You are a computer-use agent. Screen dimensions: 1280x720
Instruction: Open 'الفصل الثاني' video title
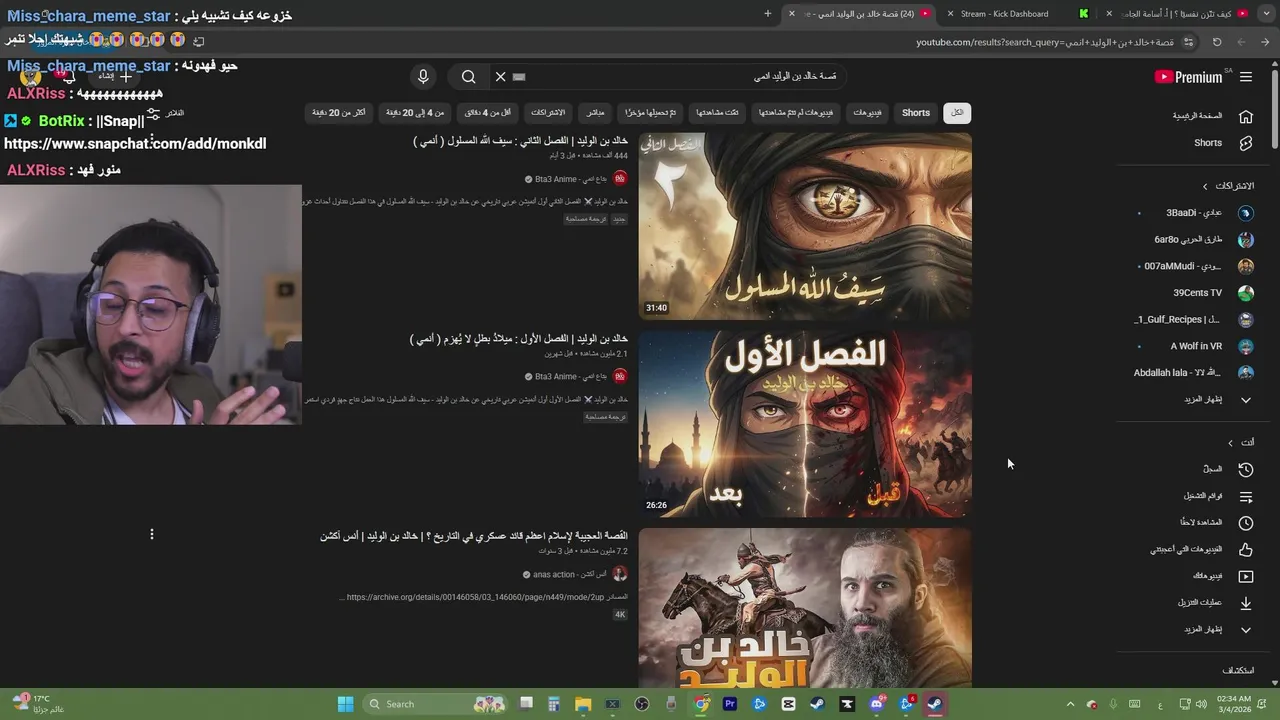tap(520, 142)
